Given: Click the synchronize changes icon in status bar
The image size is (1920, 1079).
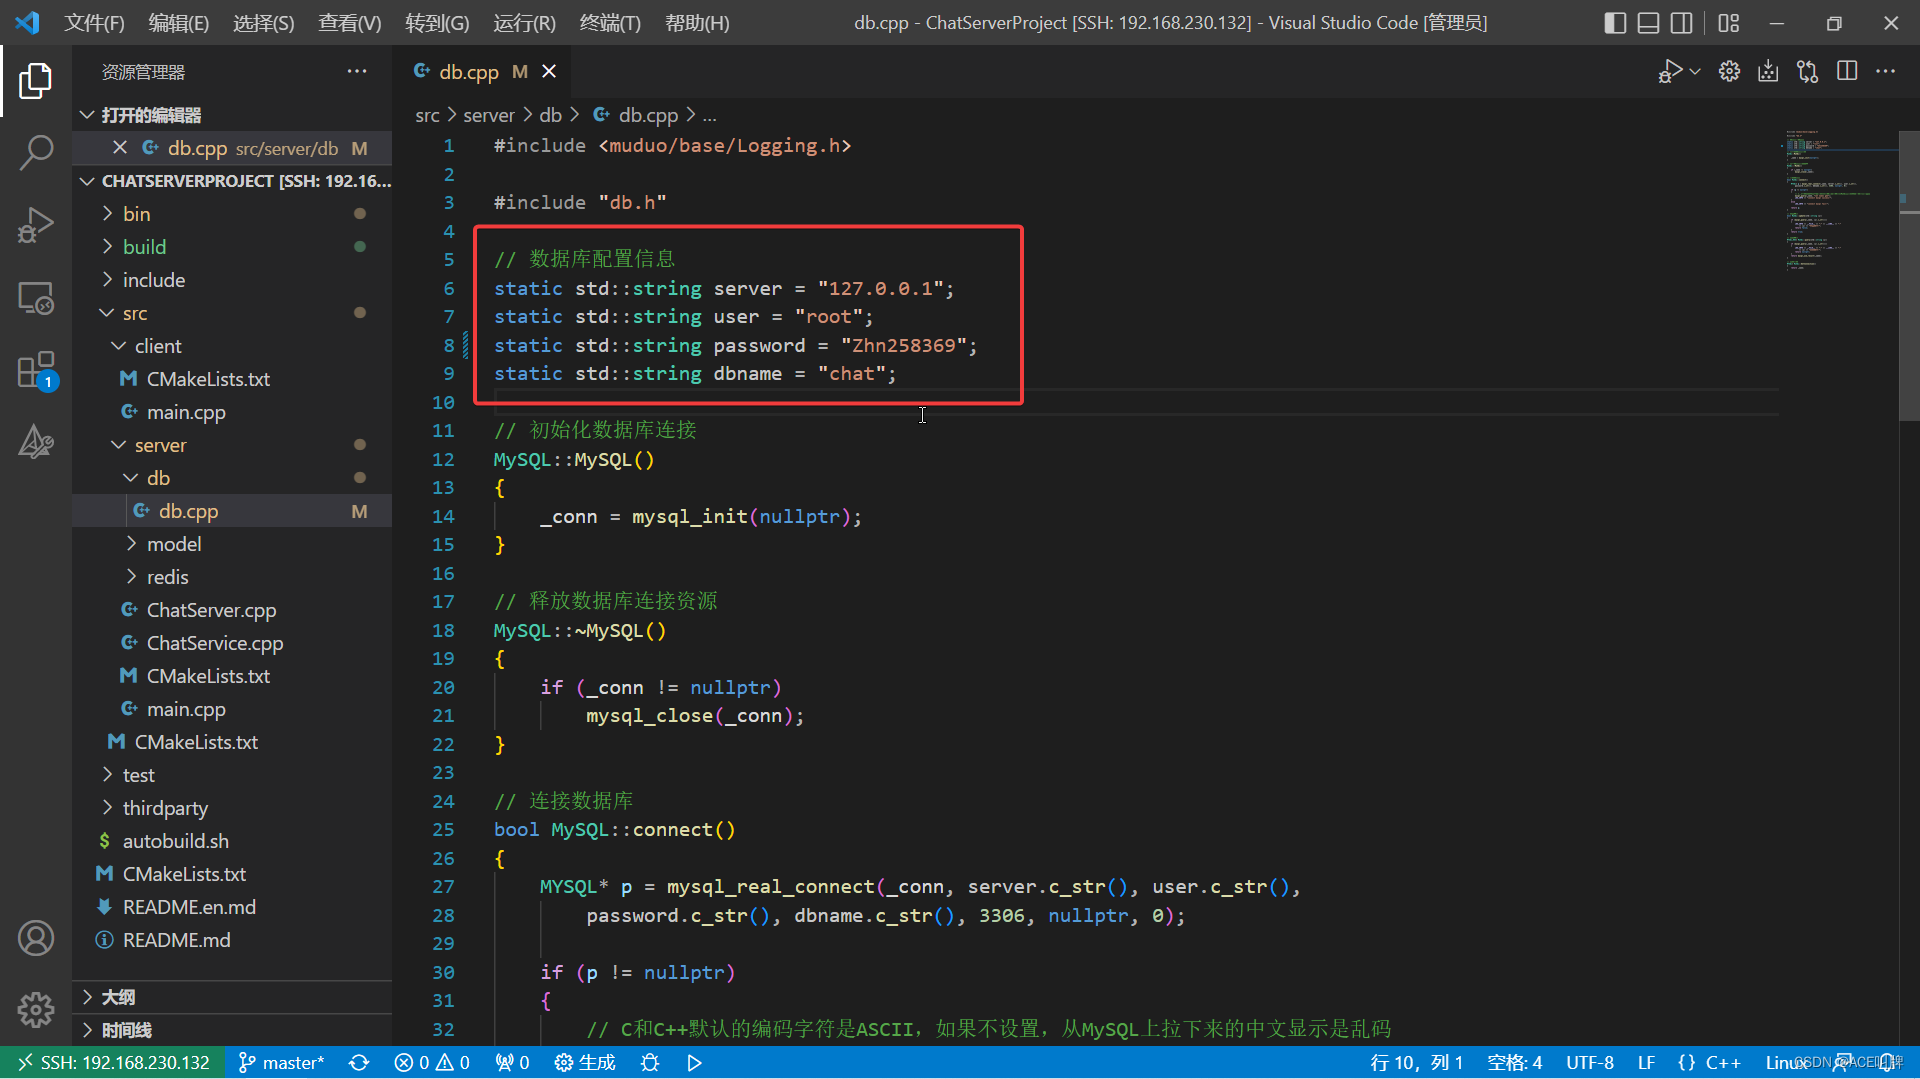Looking at the screenshot, I should tap(359, 1062).
